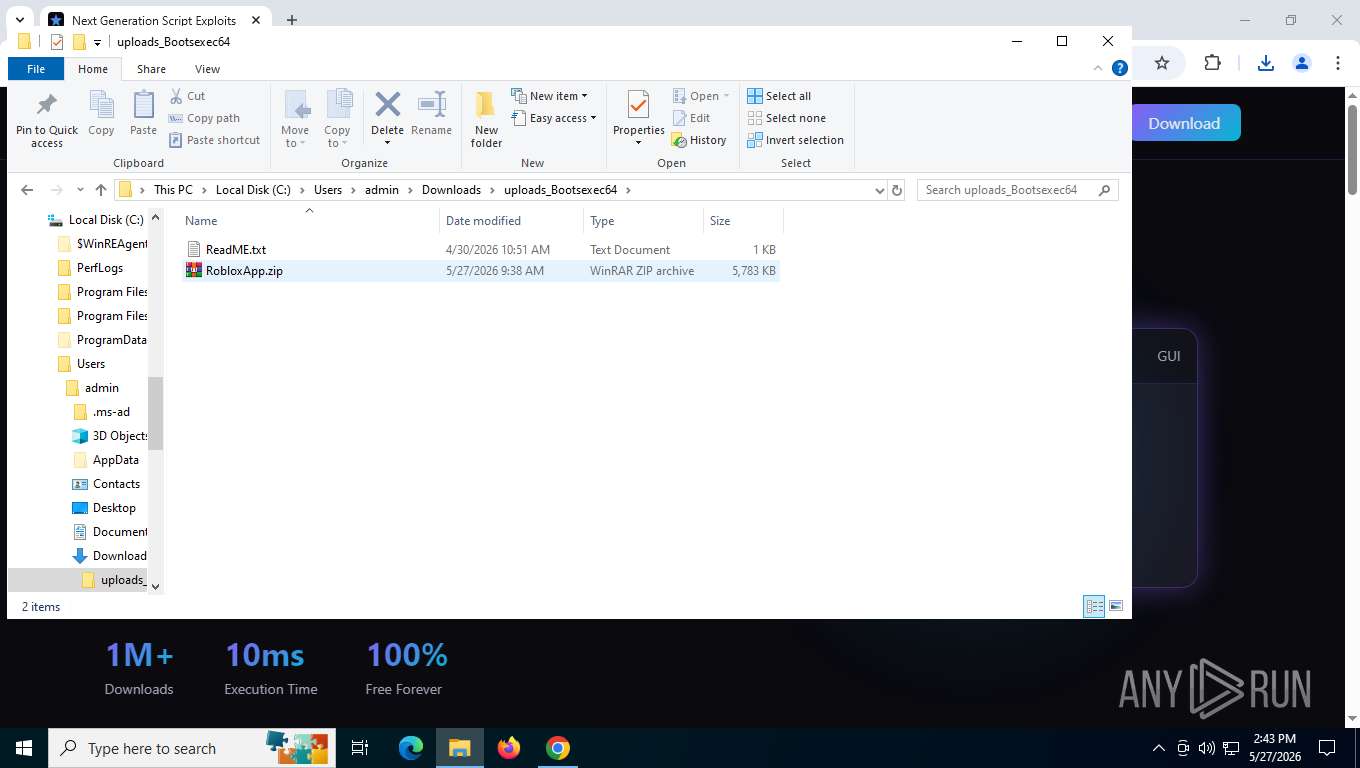Click the red Delete icon
This screenshot has height=768, width=1360.
coord(387,104)
